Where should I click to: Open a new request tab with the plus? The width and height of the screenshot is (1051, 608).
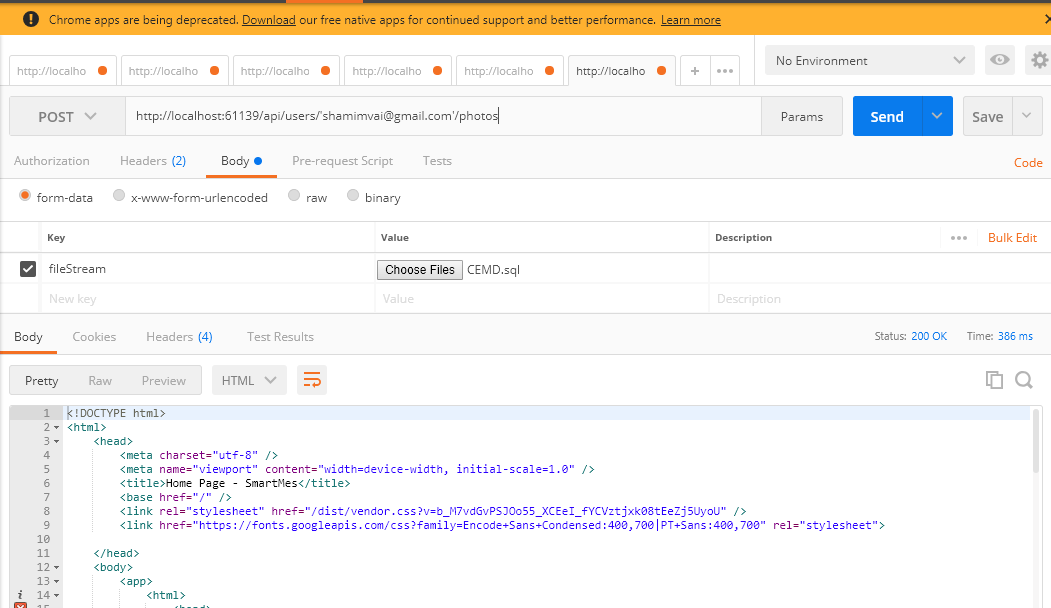[694, 70]
